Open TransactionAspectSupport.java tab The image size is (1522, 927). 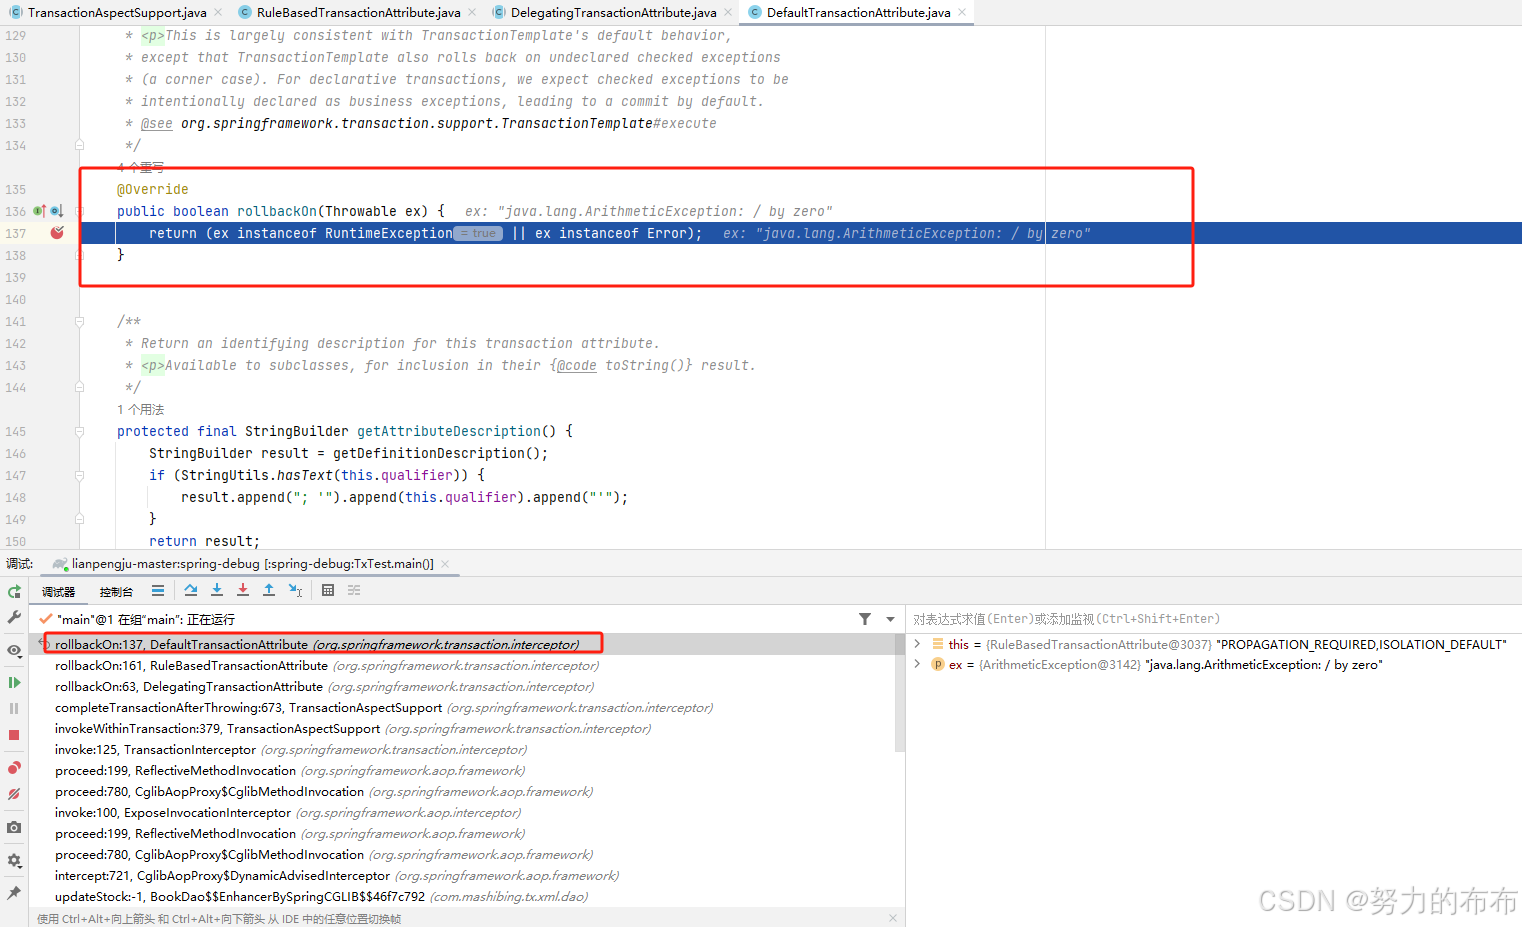pos(117,12)
